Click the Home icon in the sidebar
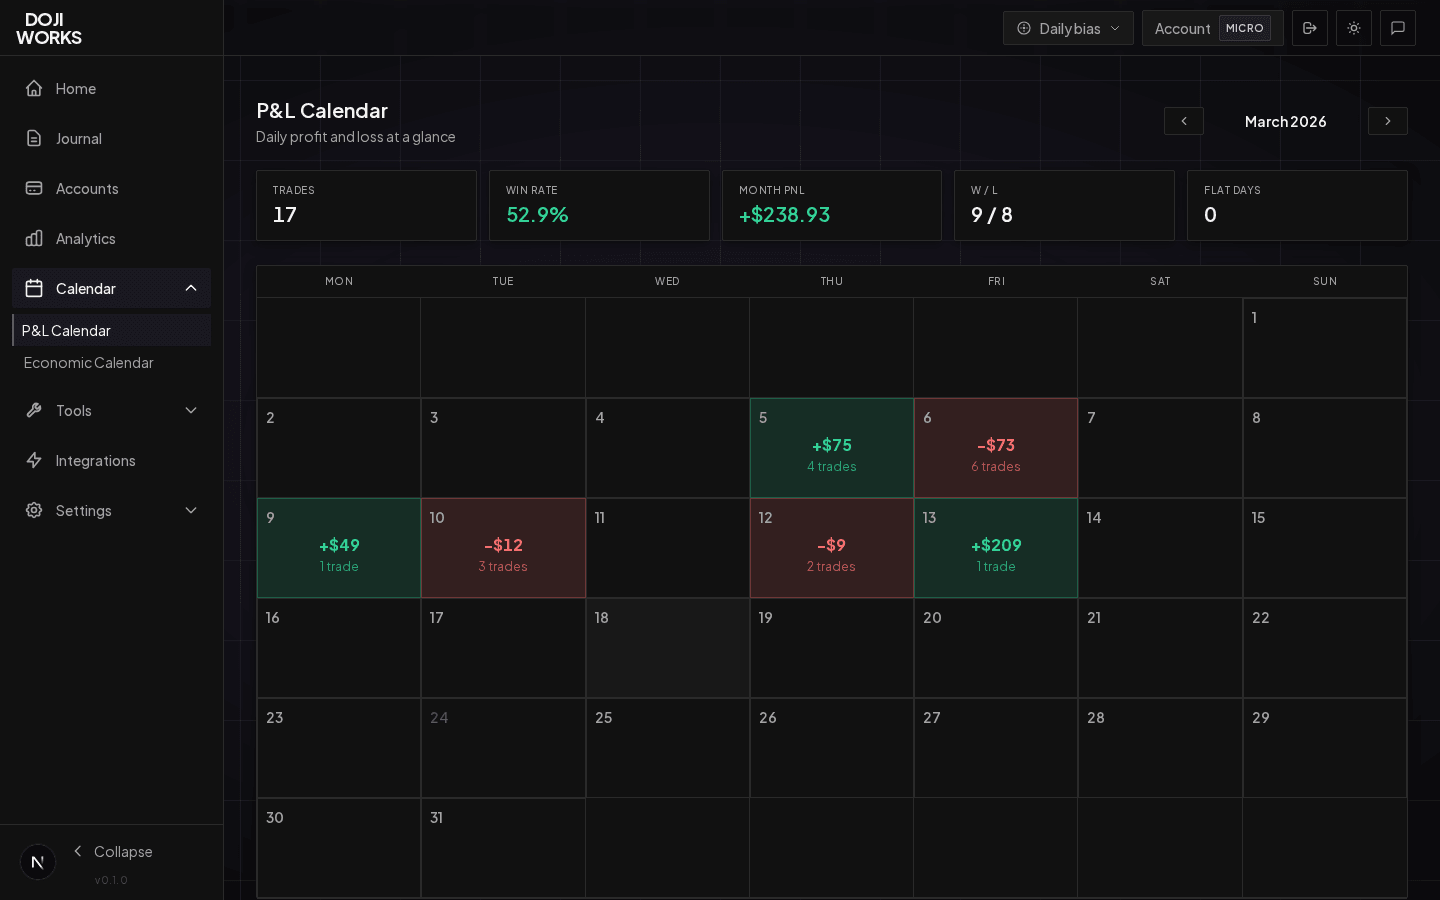The width and height of the screenshot is (1440, 900). (33, 88)
